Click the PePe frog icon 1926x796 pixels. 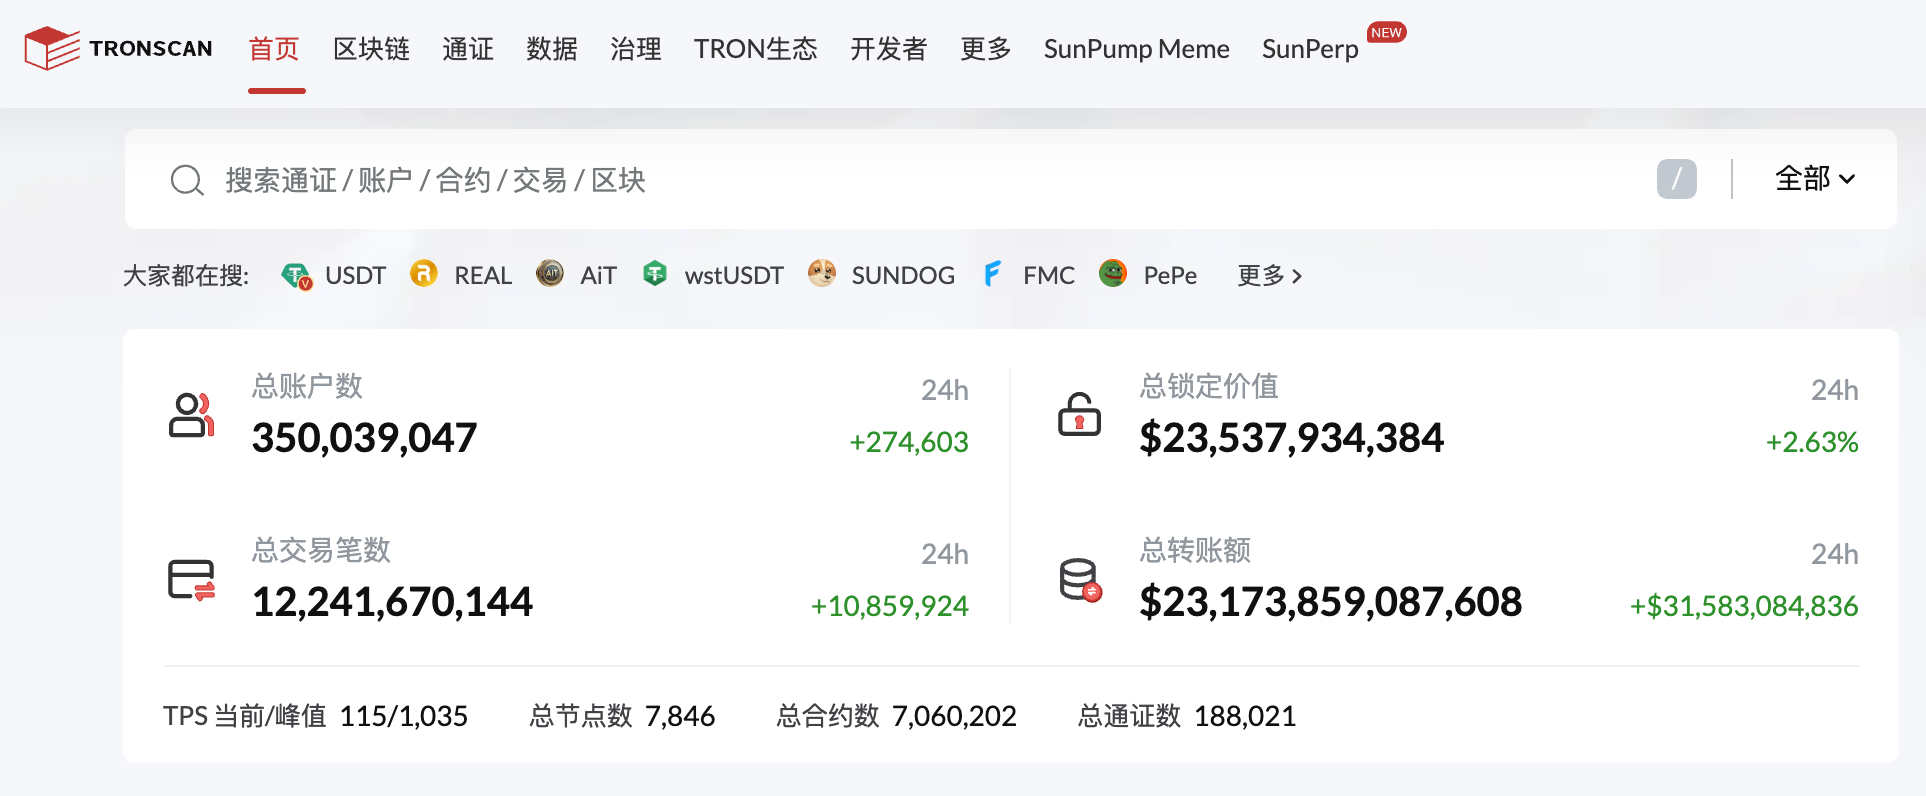[1113, 274]
